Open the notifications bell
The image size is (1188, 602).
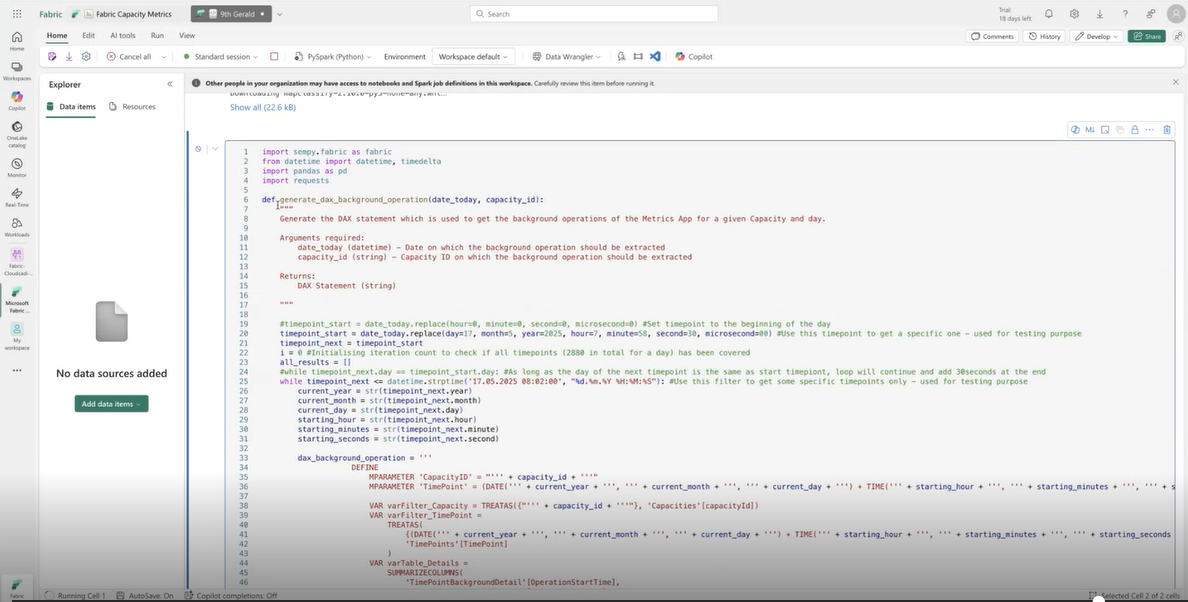pyautogui.click(x=1048, y=14)
